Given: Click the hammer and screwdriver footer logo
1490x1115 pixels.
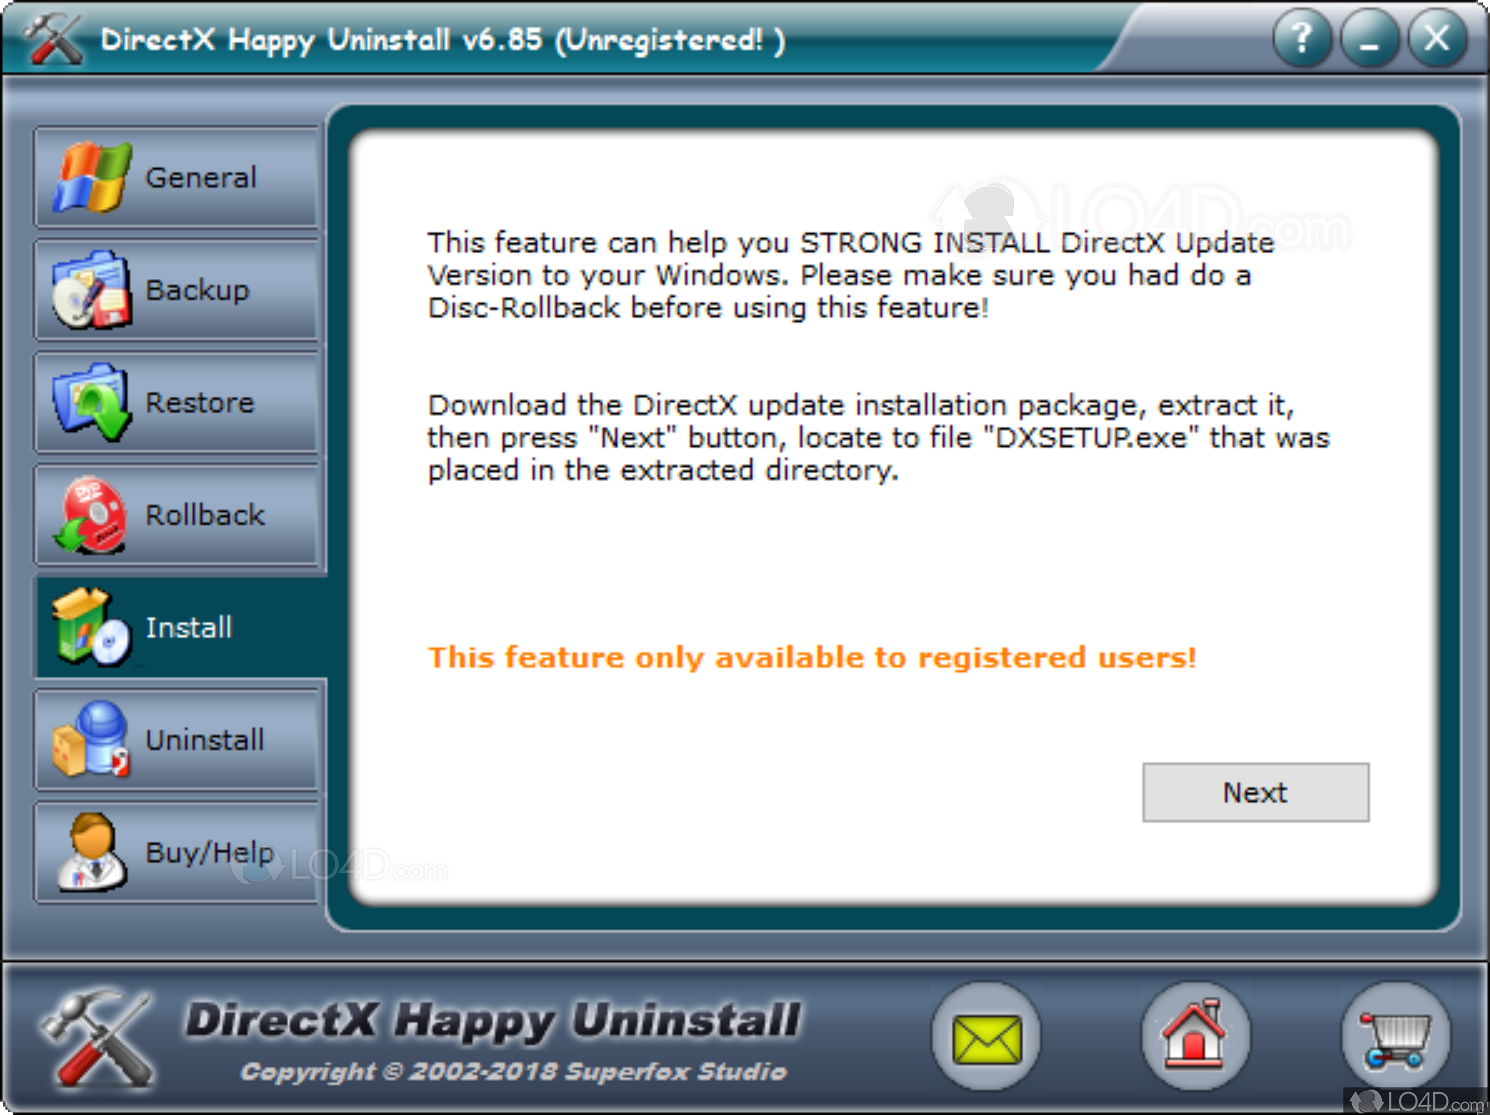Looking at the screenshot, I should tap(98, 1038).
